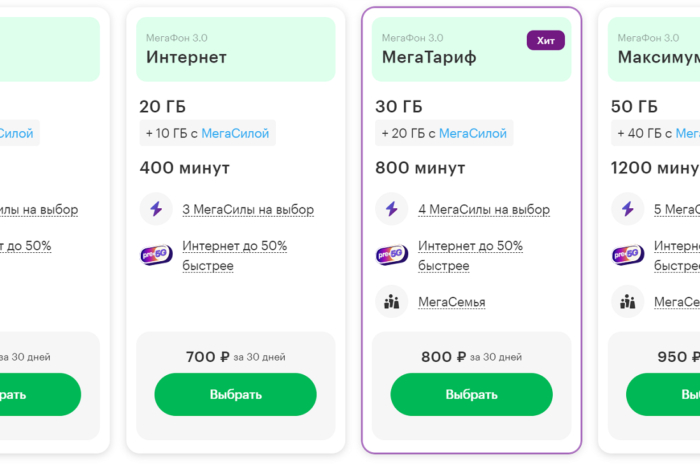Click the lightning icon in the МегаТариф card

click(391, 209)
